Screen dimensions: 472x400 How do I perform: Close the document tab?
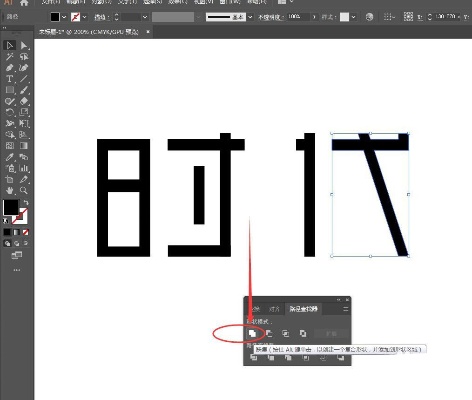148,32
